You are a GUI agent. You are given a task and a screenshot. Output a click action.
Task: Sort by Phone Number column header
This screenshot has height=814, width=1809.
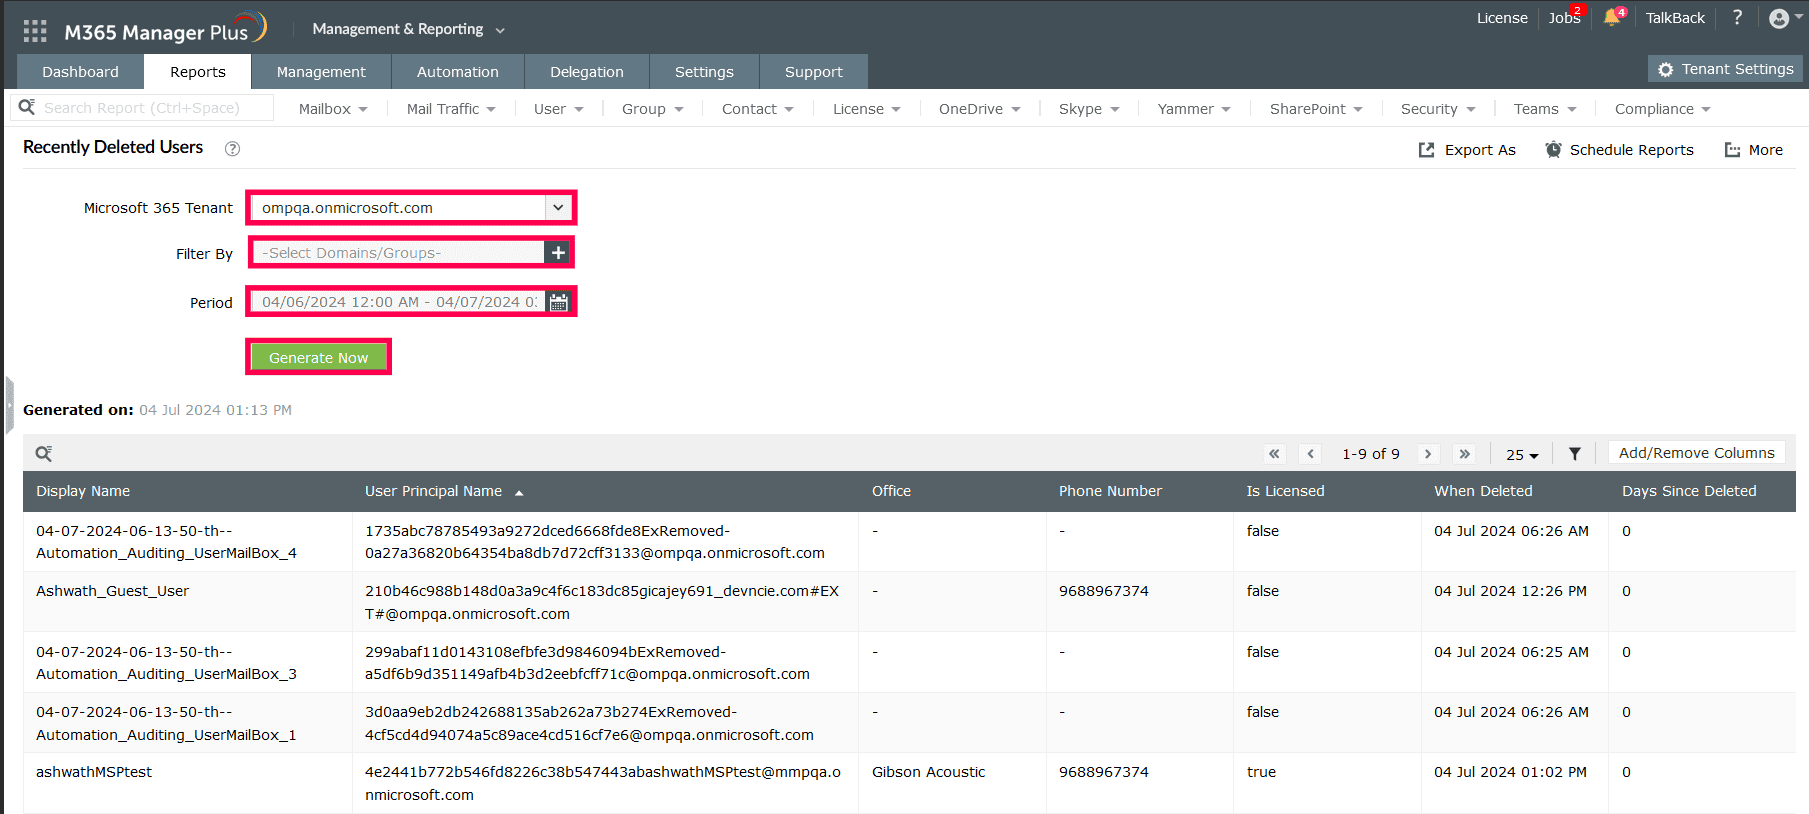pos(1110,491)
